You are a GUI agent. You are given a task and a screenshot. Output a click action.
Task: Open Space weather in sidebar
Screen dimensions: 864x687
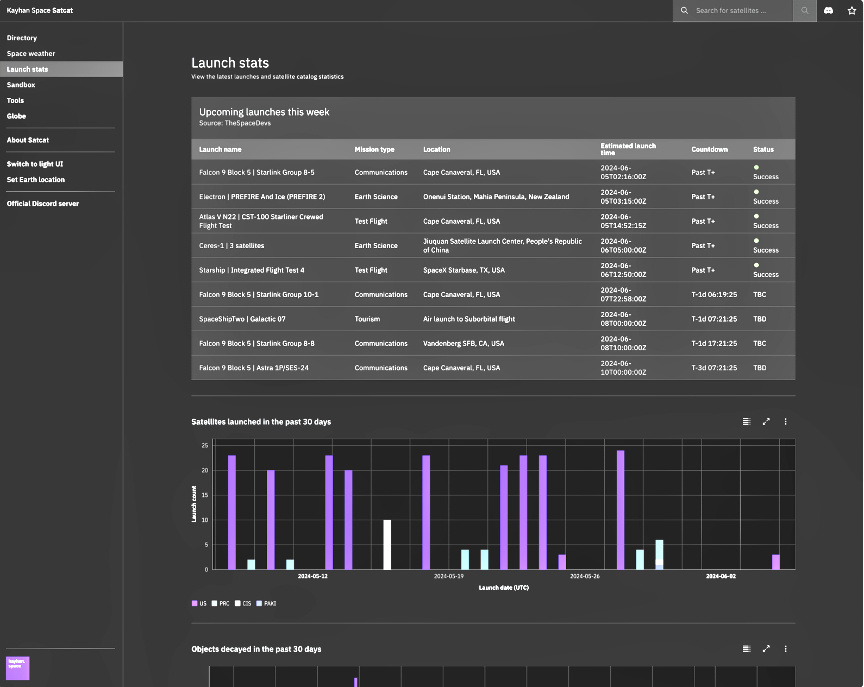coord(31,54)
